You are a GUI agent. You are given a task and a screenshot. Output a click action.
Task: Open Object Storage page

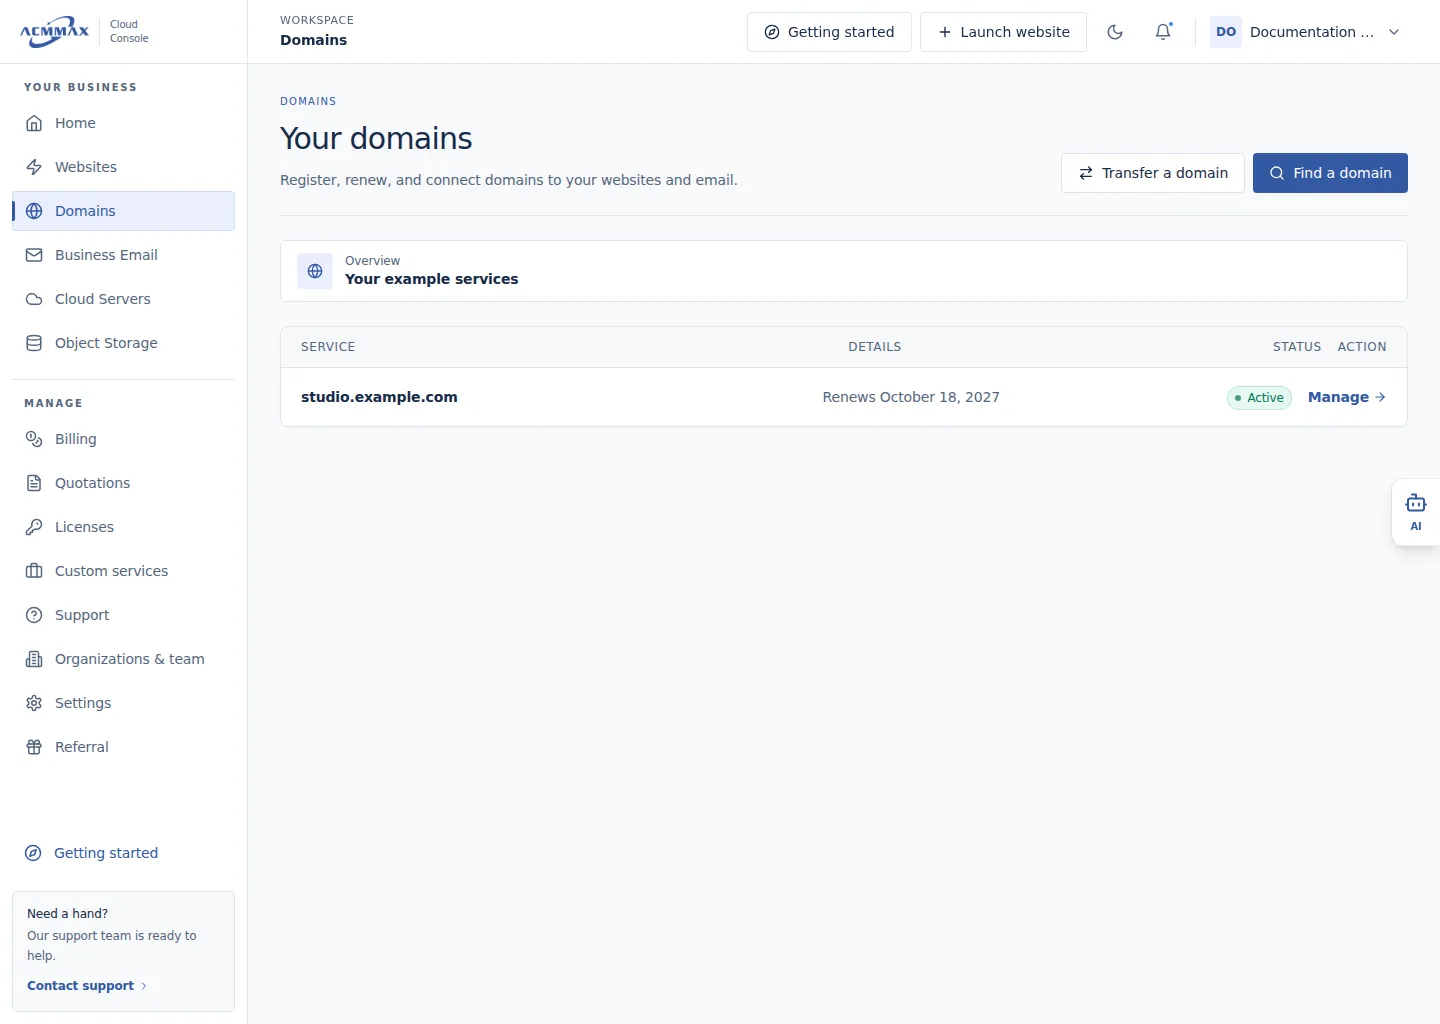pos(123,343)
